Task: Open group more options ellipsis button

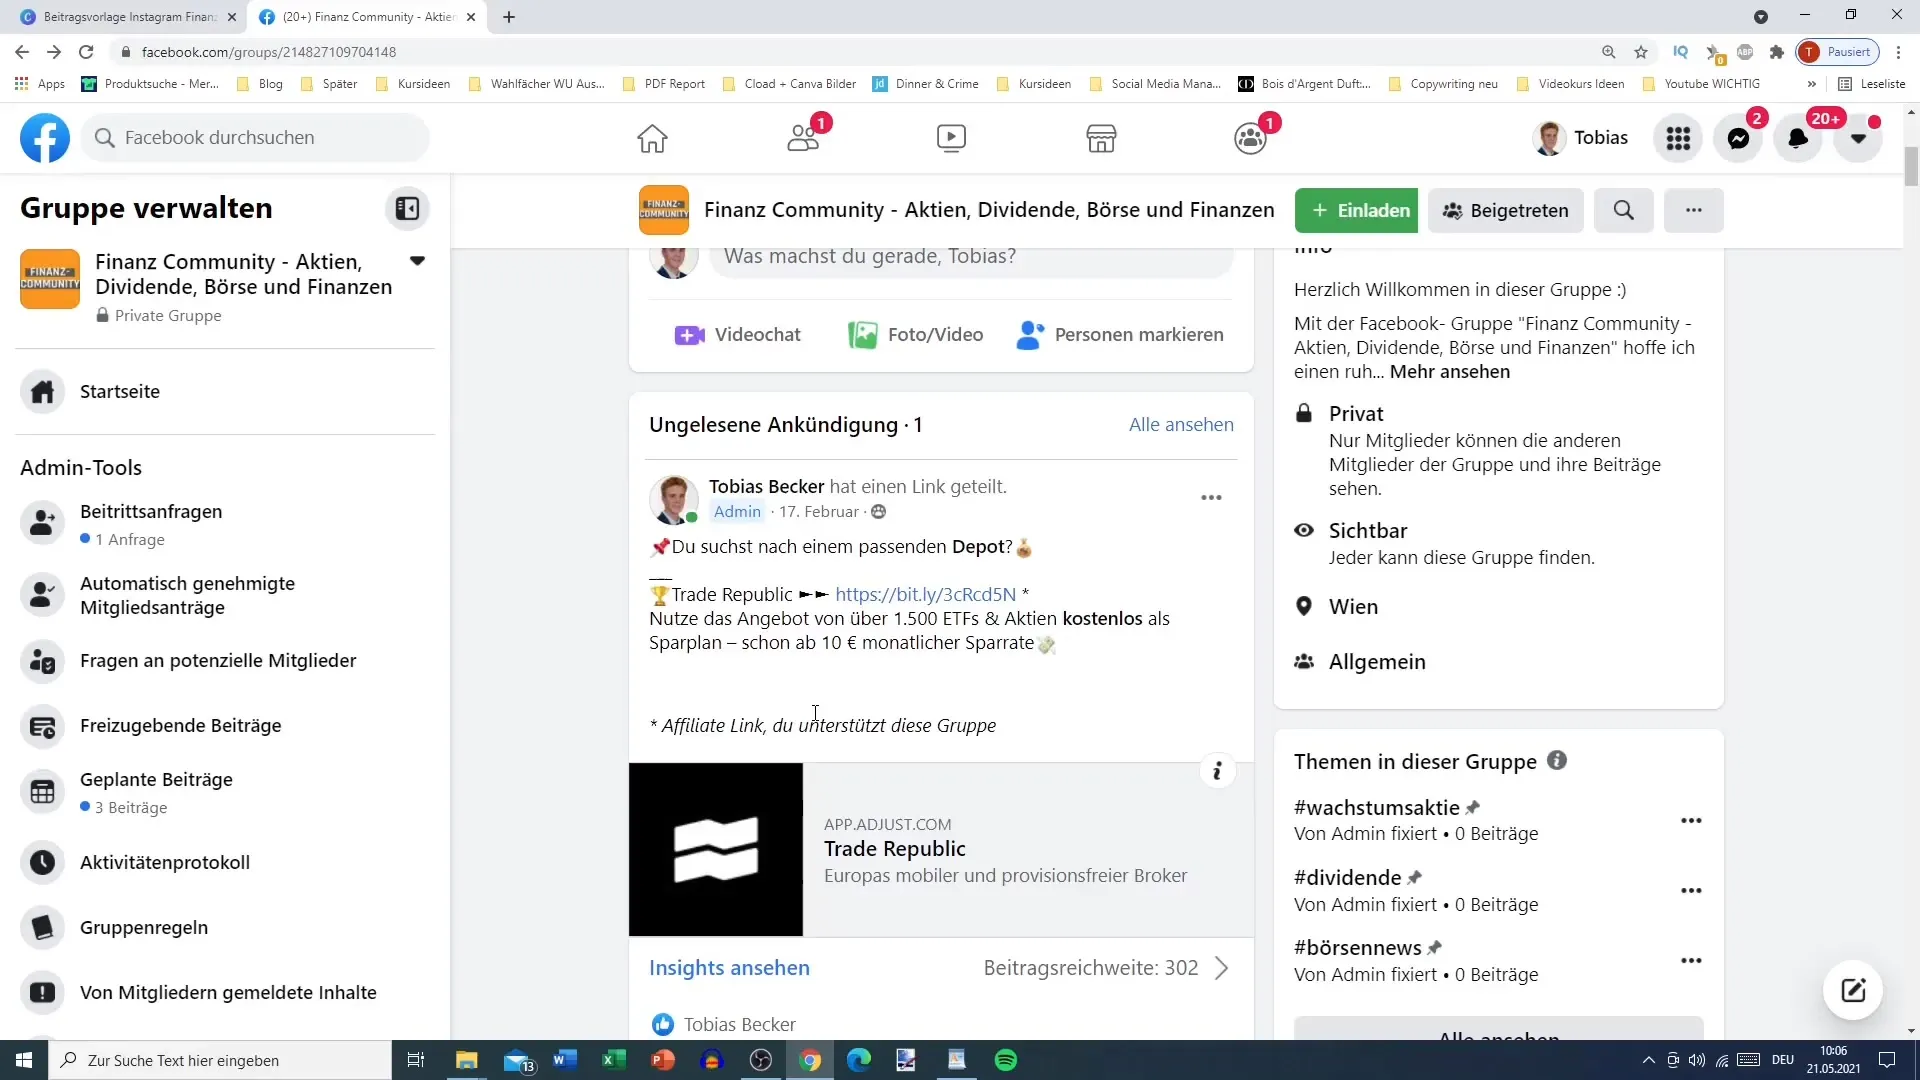Action: 1694,210
